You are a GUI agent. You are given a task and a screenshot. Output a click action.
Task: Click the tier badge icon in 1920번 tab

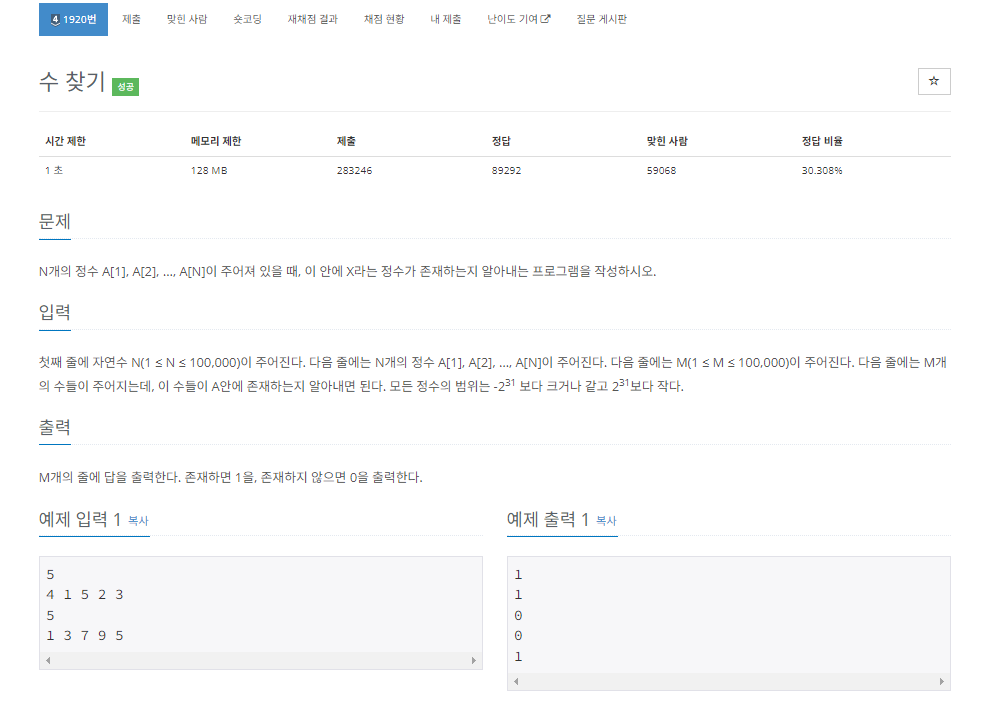tap(55, 20)
